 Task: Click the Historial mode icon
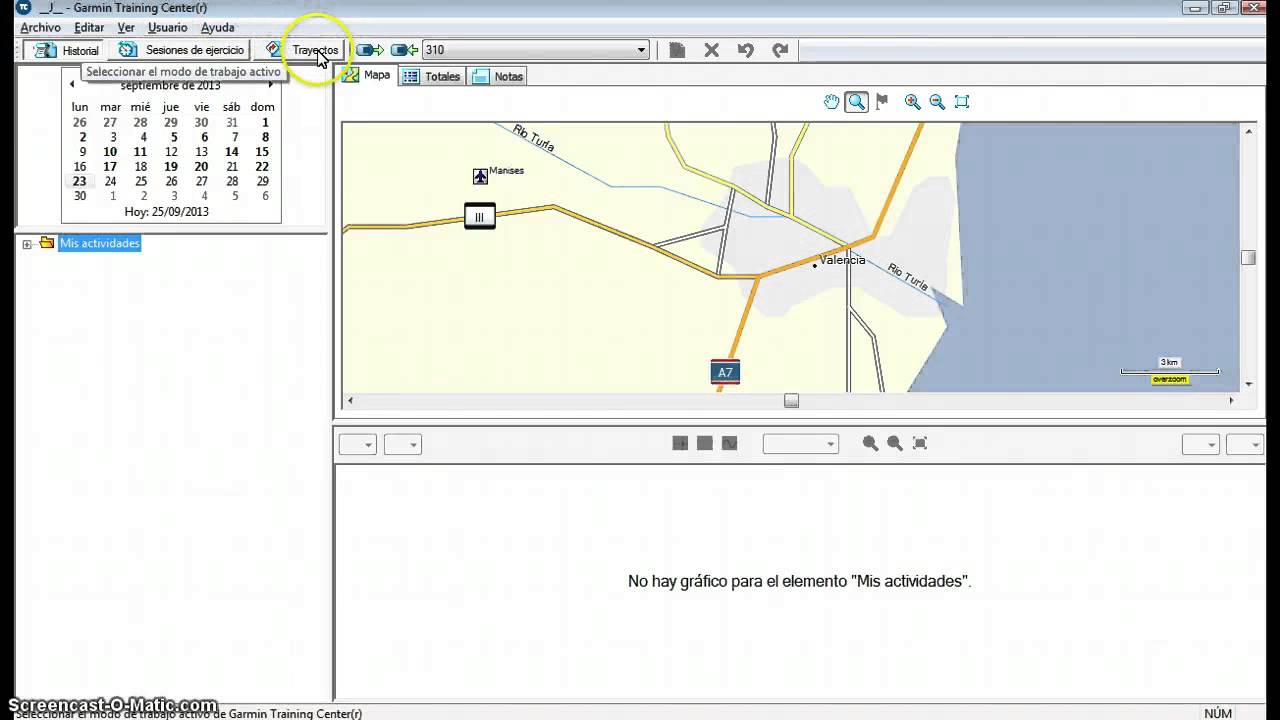tap(46, 50)
